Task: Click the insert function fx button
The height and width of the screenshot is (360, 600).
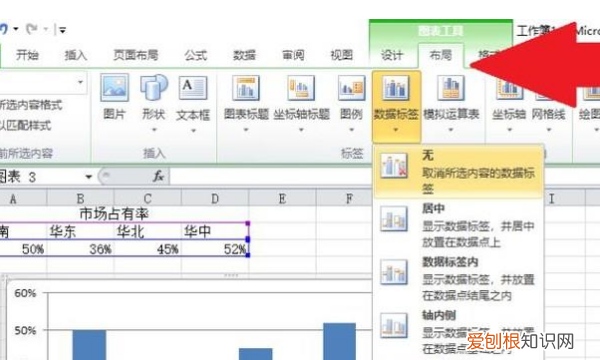Action: (158, 176)
